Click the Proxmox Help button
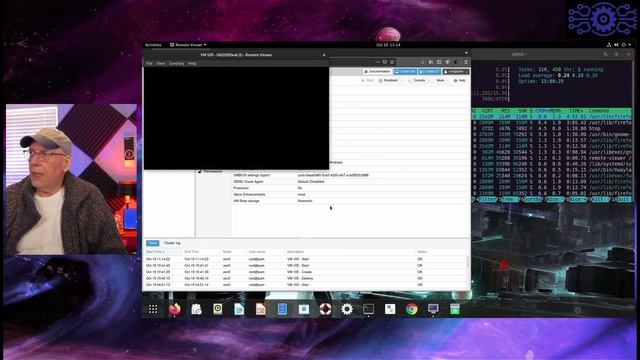This screenshot has height=360, width=640. click(460, 80)
